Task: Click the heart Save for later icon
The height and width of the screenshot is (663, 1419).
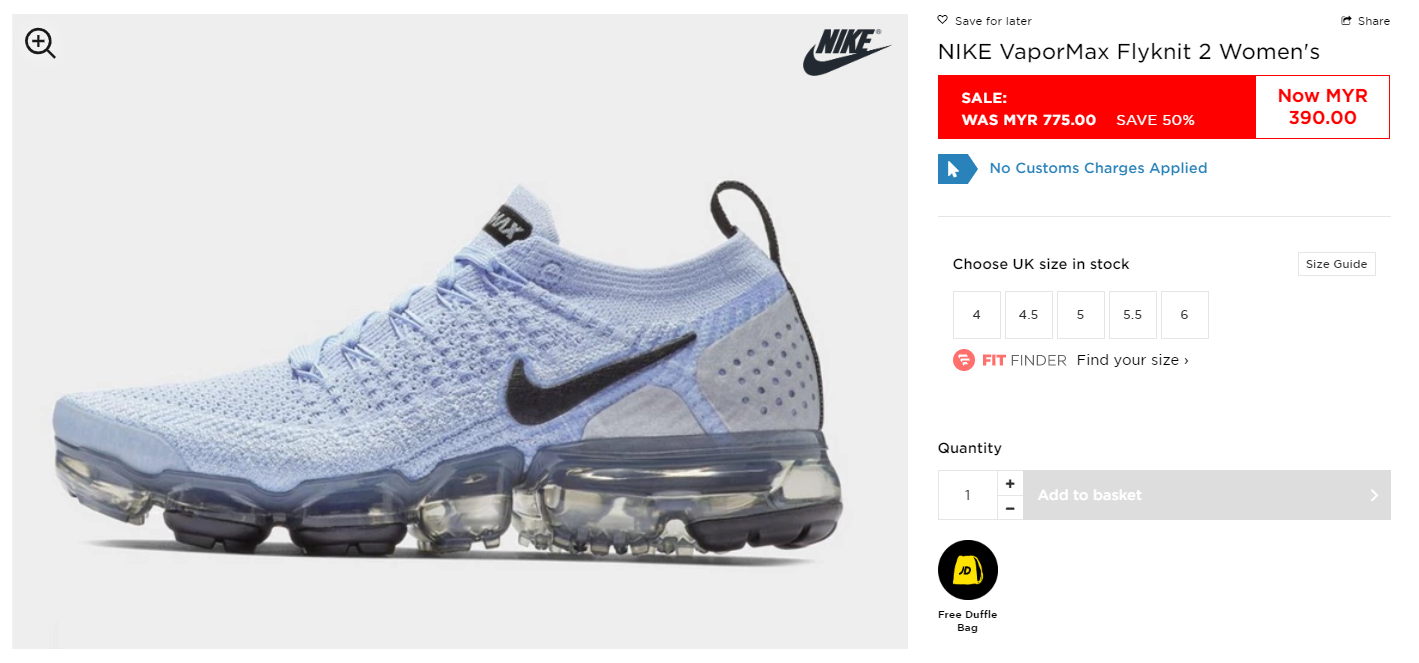Action: [x=943, y=20]
